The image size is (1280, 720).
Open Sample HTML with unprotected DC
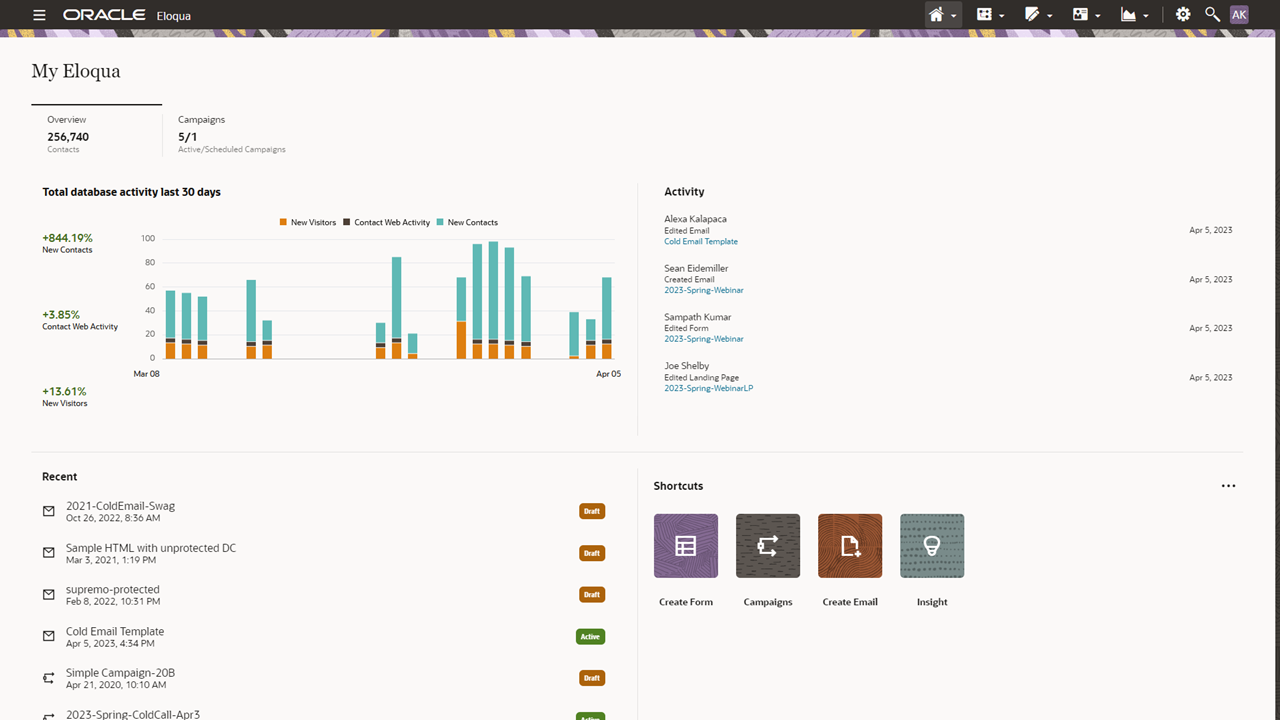[x=151, y=548]
